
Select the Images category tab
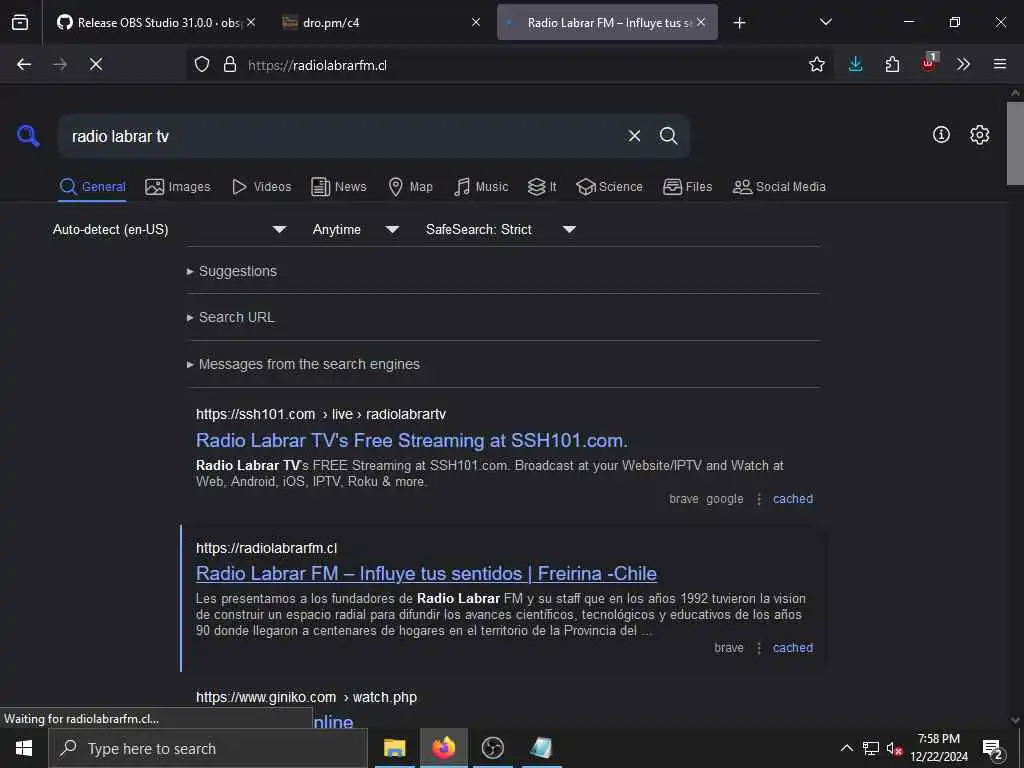pos(178,187)
